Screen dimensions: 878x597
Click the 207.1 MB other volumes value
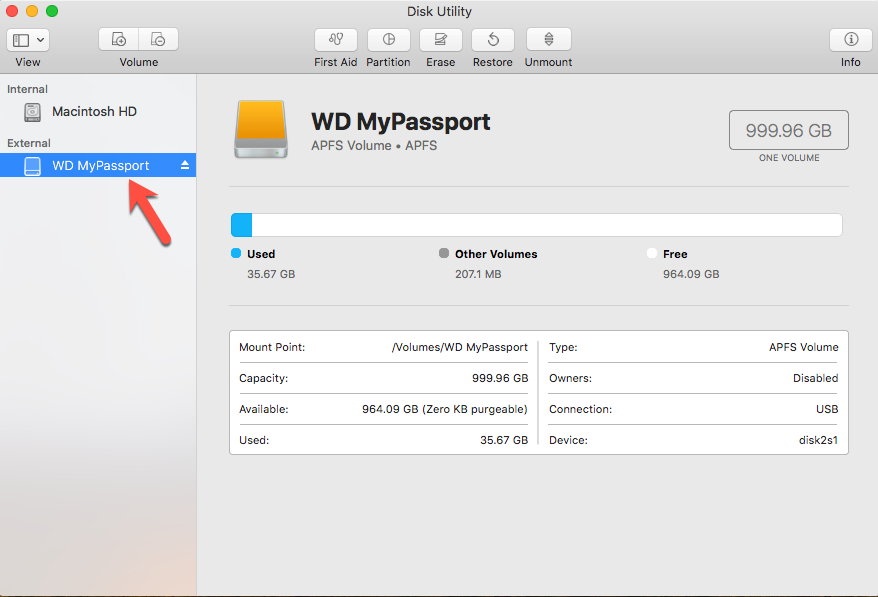click(x=478, y=274)
